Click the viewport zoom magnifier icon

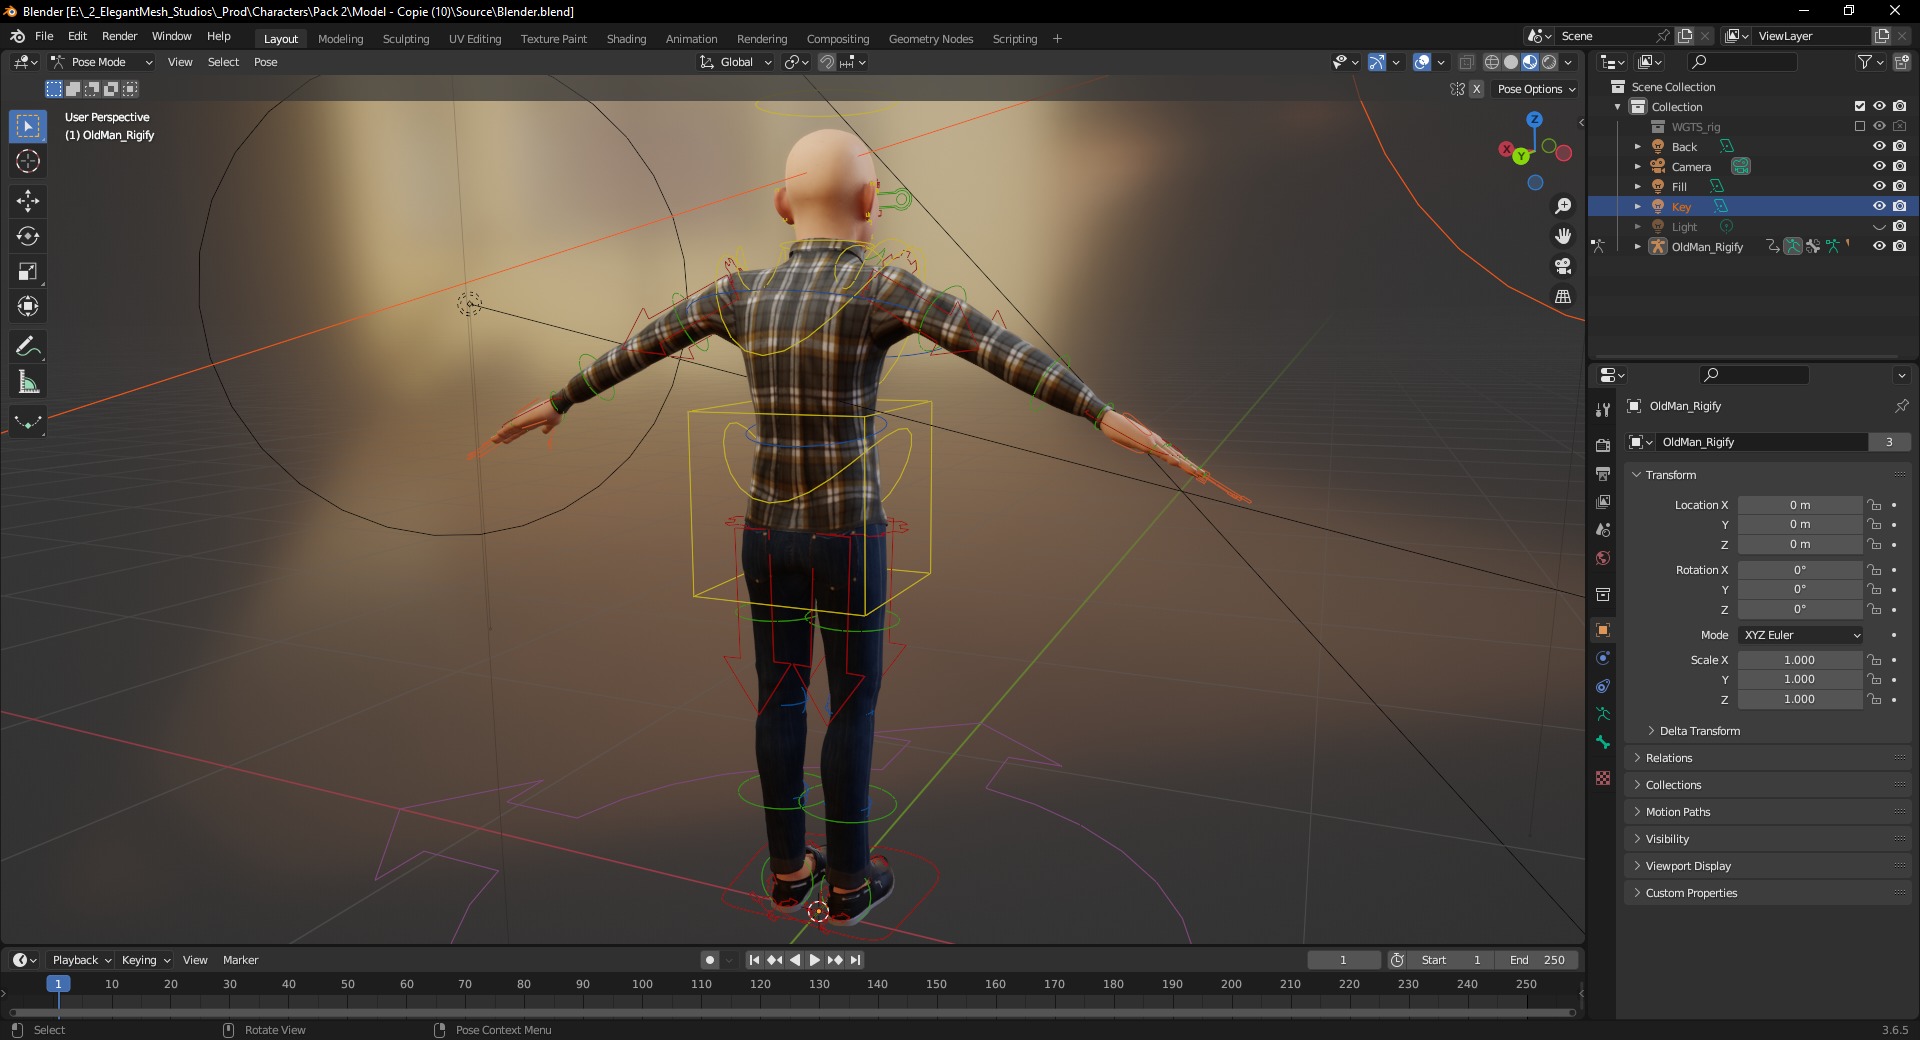[x=1563, y=206]
